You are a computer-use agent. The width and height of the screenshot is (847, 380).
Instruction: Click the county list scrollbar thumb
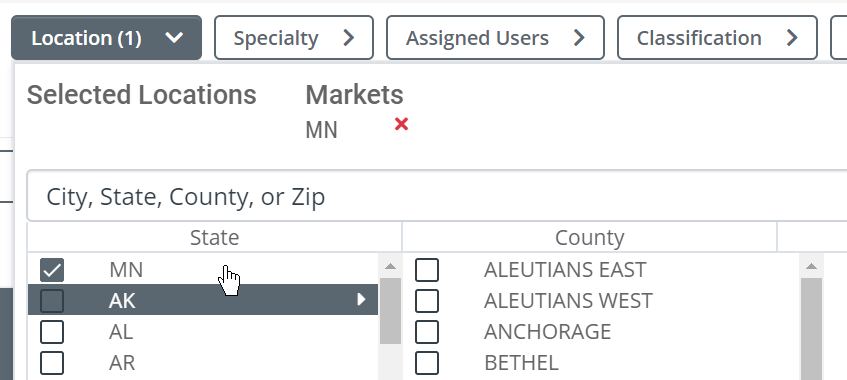[x=811, y=329]
